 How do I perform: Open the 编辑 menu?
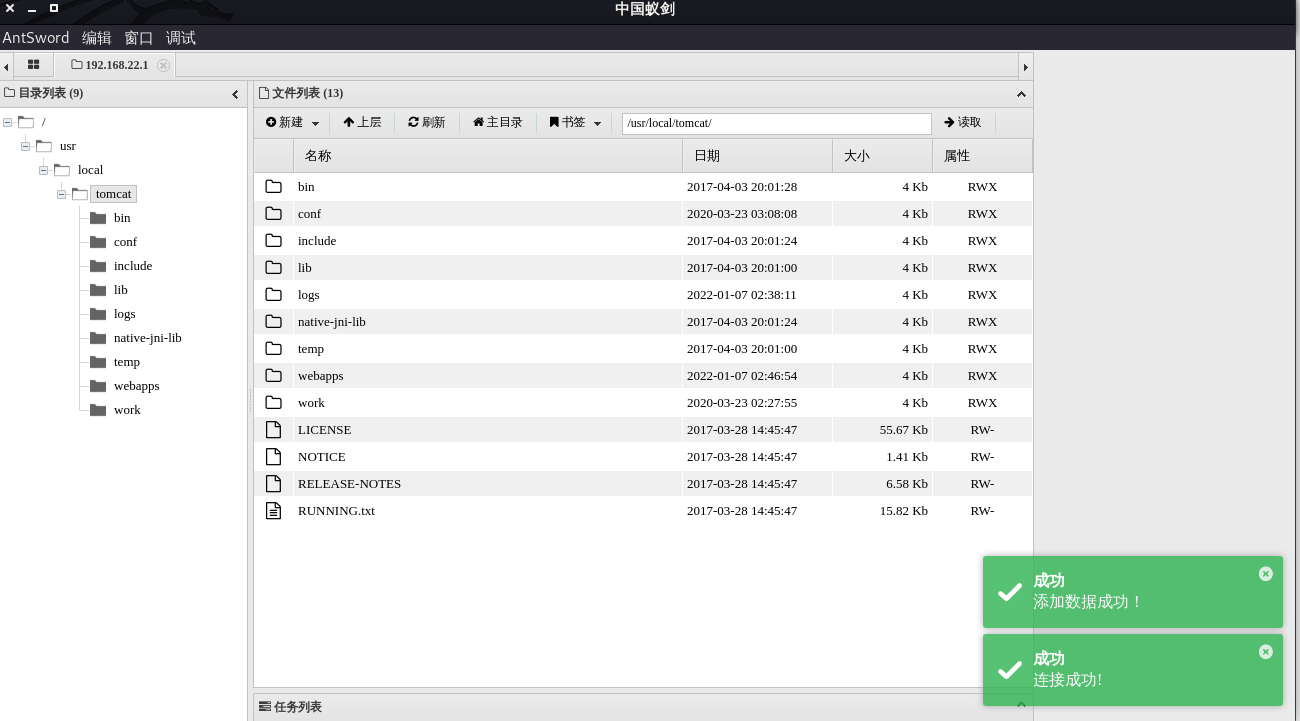pos(97,38)
